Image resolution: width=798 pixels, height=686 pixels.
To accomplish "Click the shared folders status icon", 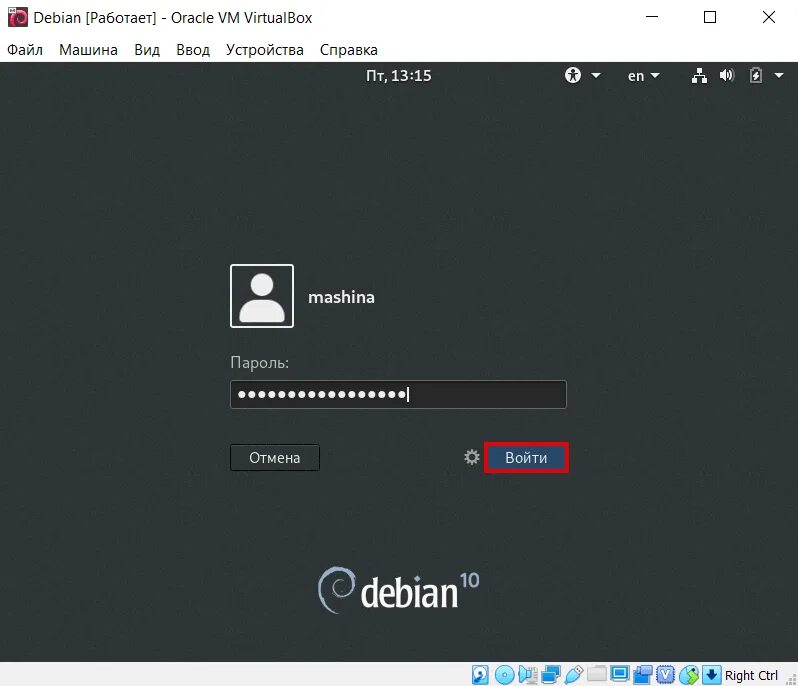I will click(x=596, y=674).
